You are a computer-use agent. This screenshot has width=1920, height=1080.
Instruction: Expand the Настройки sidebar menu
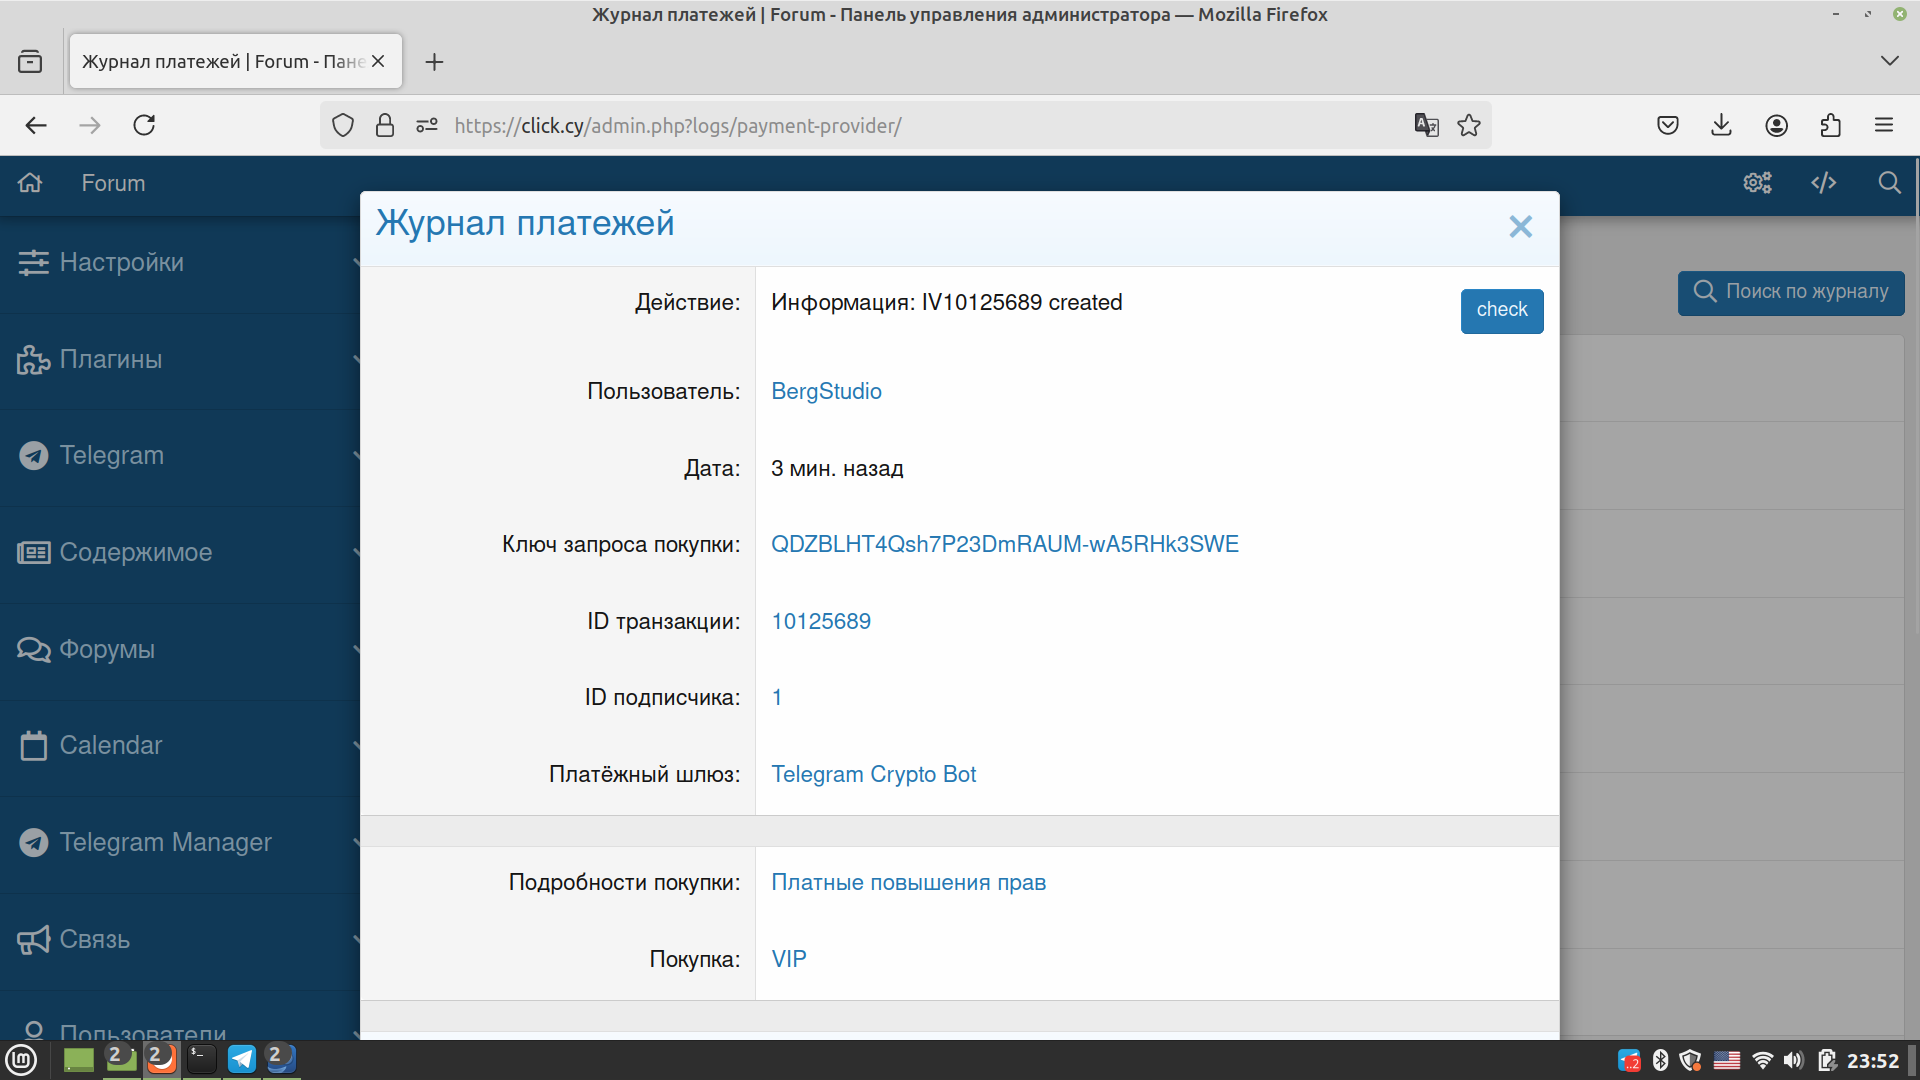pyautogui.click(x=120, y=263)
